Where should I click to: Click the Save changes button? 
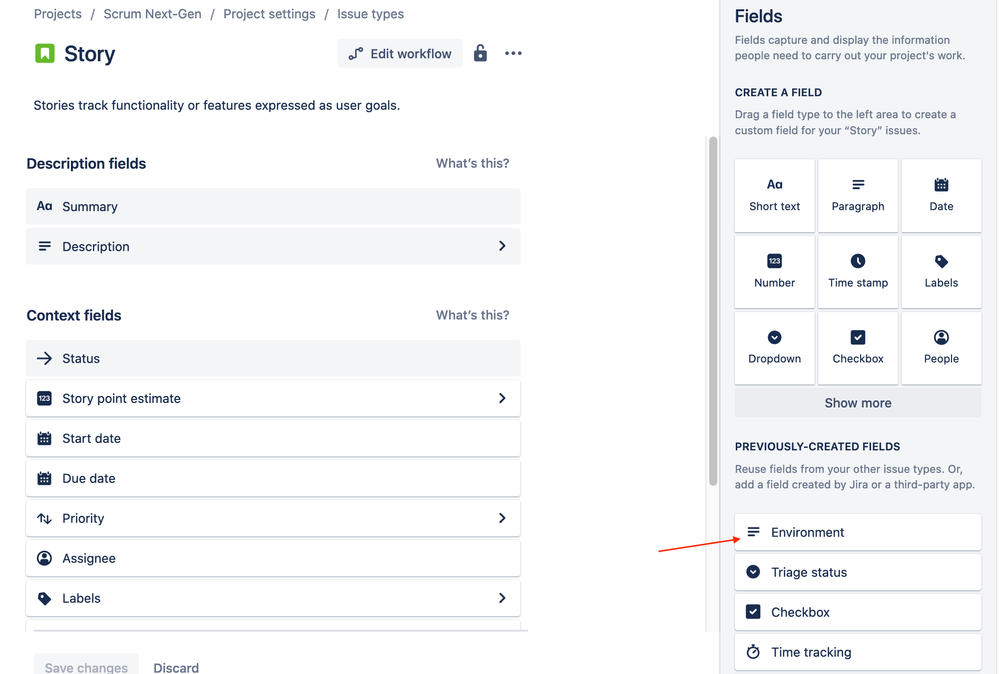(x=86, y=664)
